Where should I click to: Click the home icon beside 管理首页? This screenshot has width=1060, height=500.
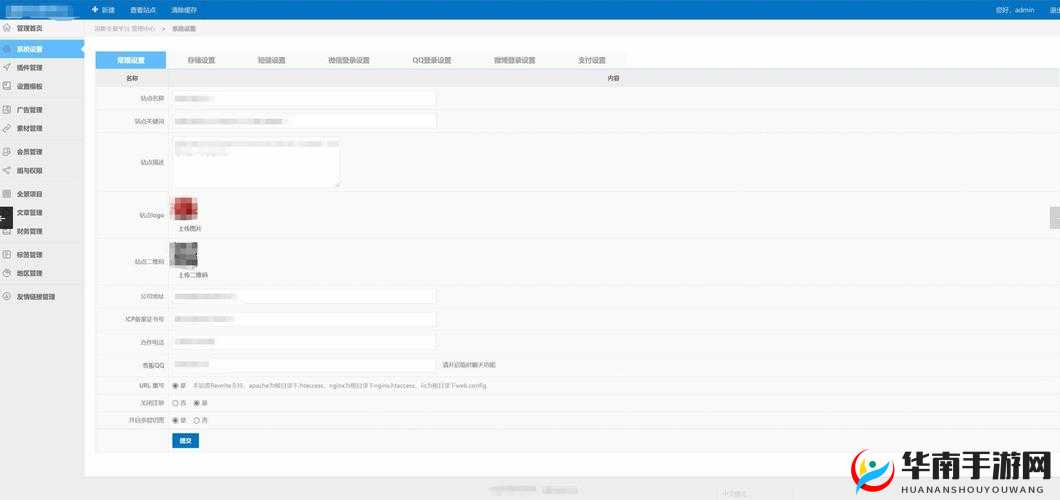(x=7, y=28)
